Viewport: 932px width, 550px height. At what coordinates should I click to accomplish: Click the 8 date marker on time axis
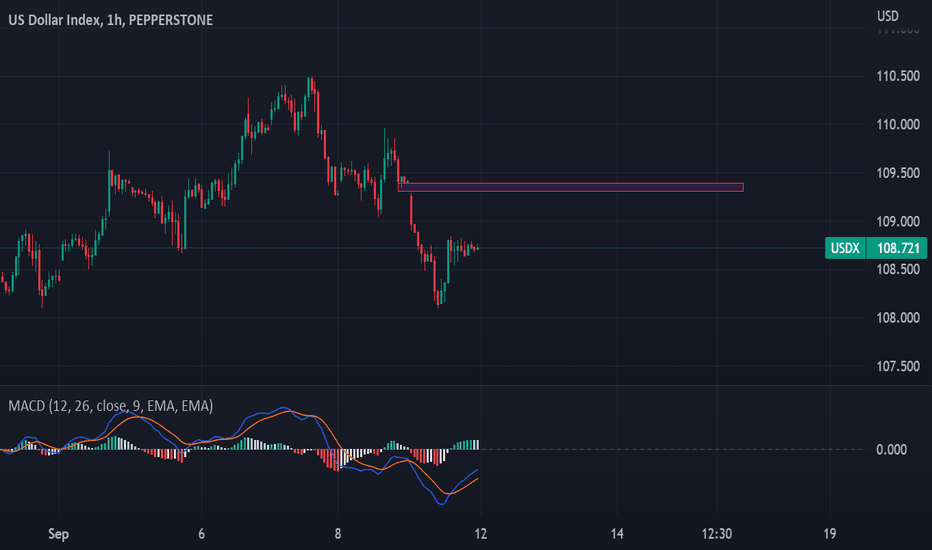(338, 534)
